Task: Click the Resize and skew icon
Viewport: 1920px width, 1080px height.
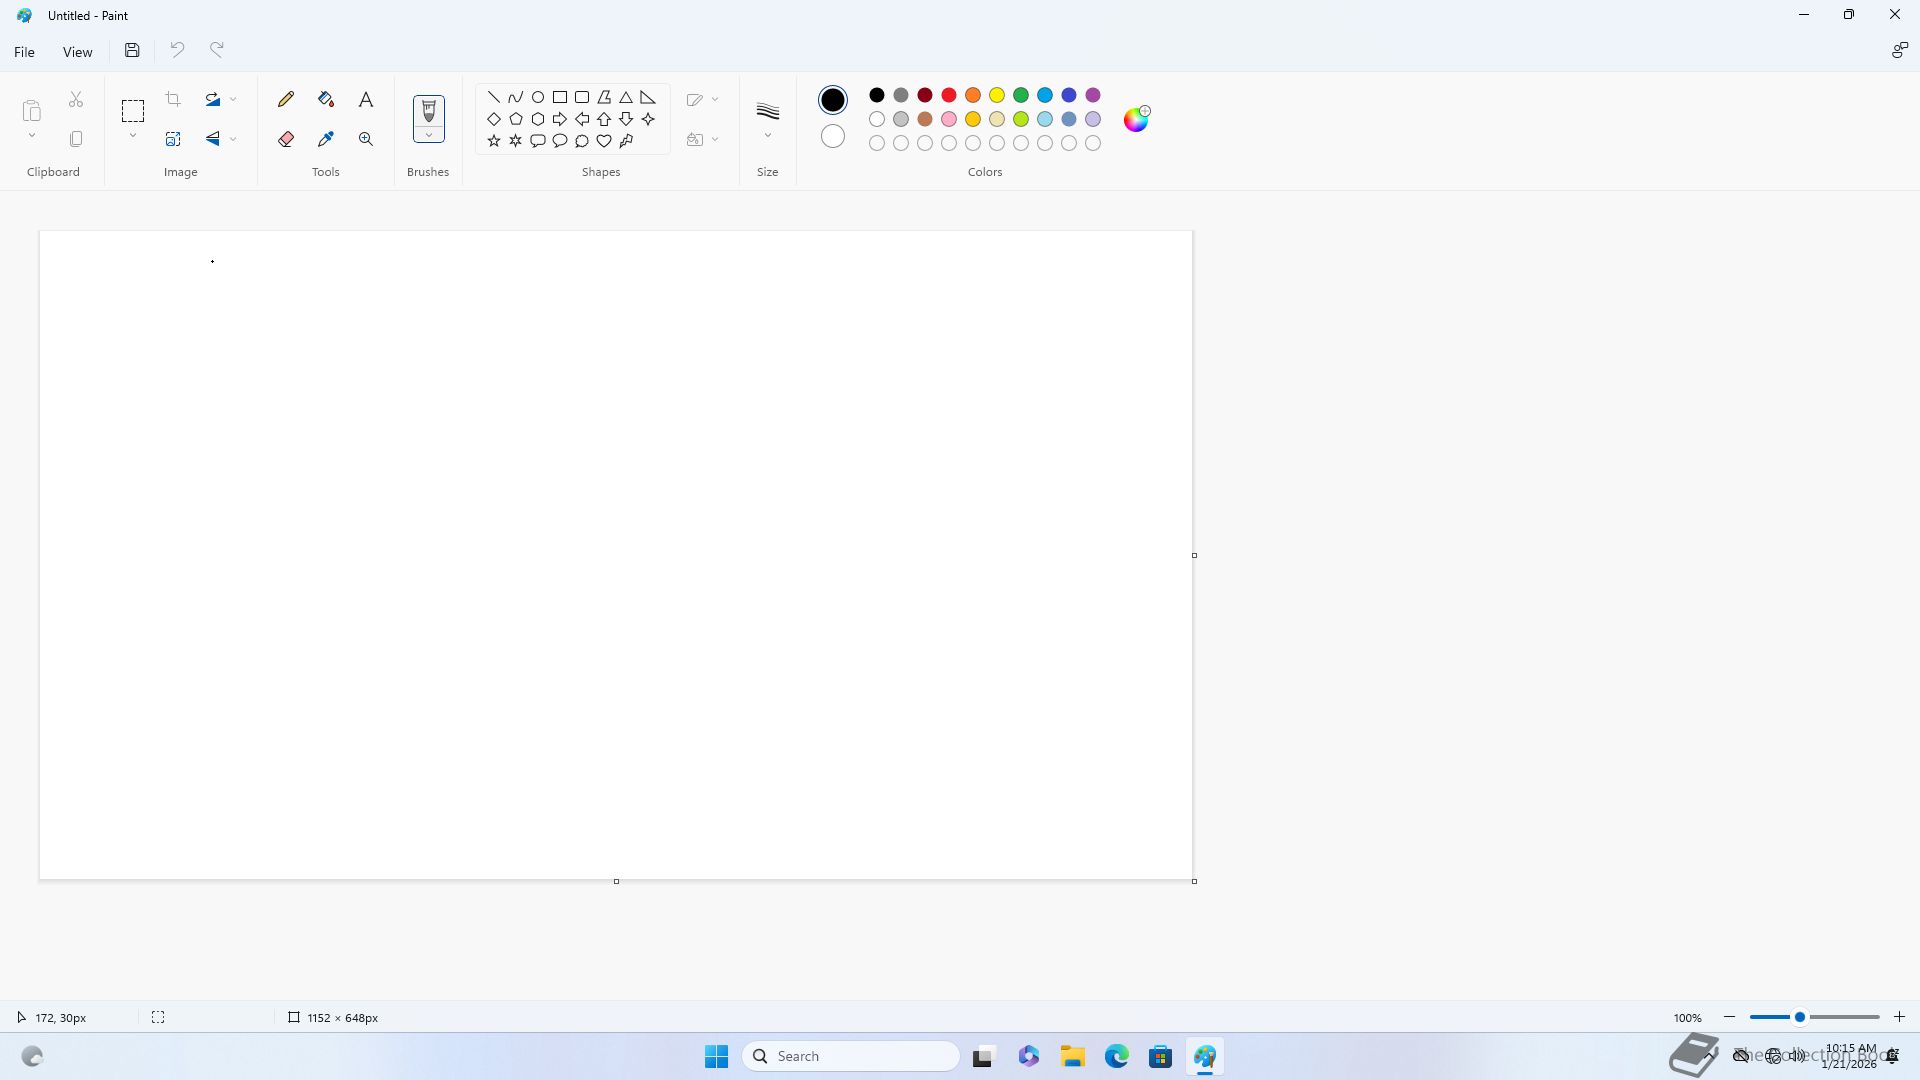Action: click(x=173, y=139)
